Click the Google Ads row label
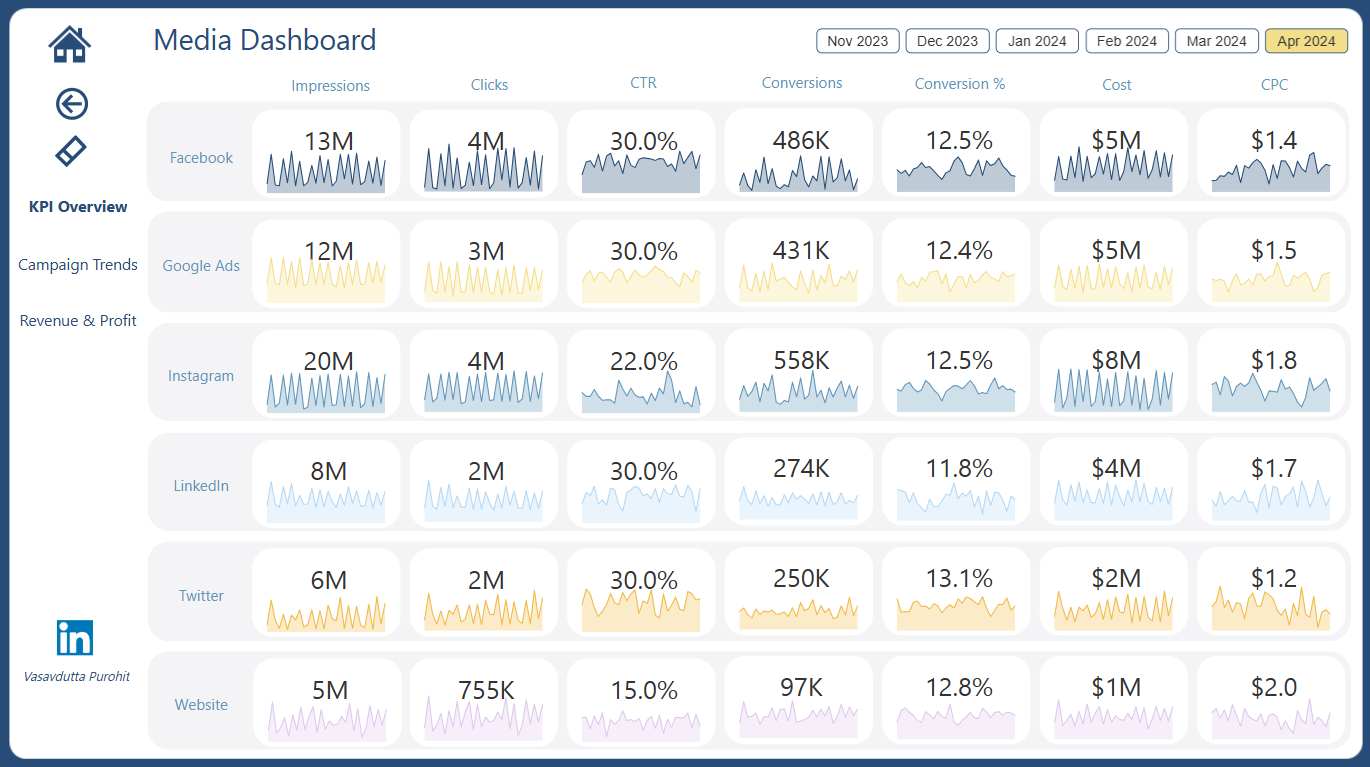Viewport: 1370px width, 767px height. tap(201, 266)
